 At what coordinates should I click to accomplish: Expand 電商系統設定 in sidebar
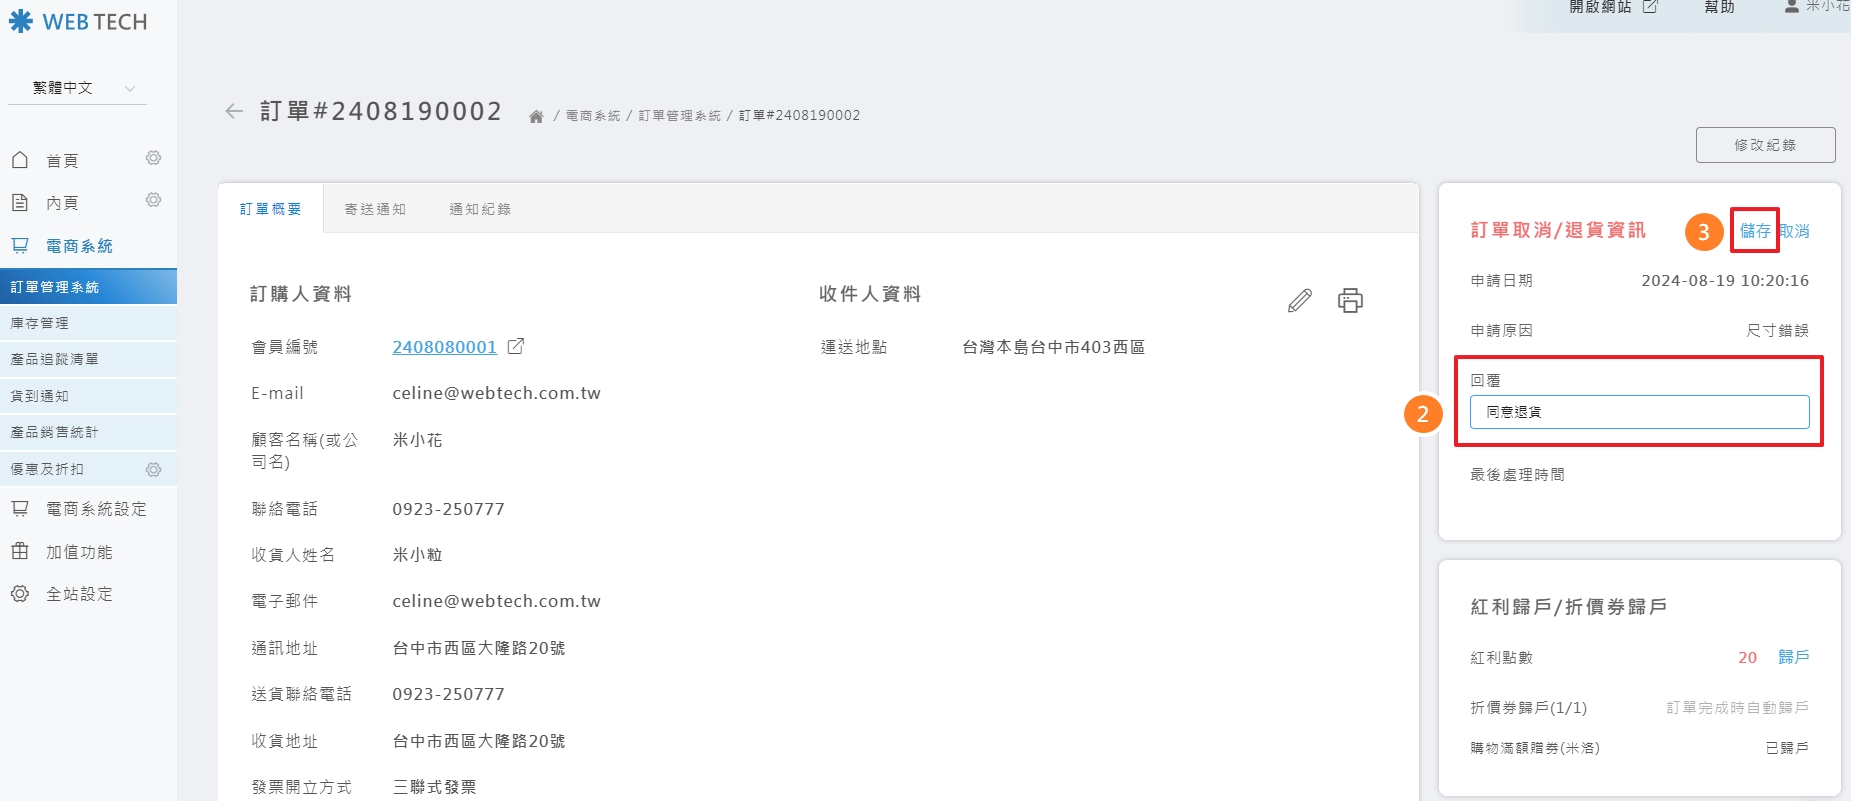(x=96, y=509)
